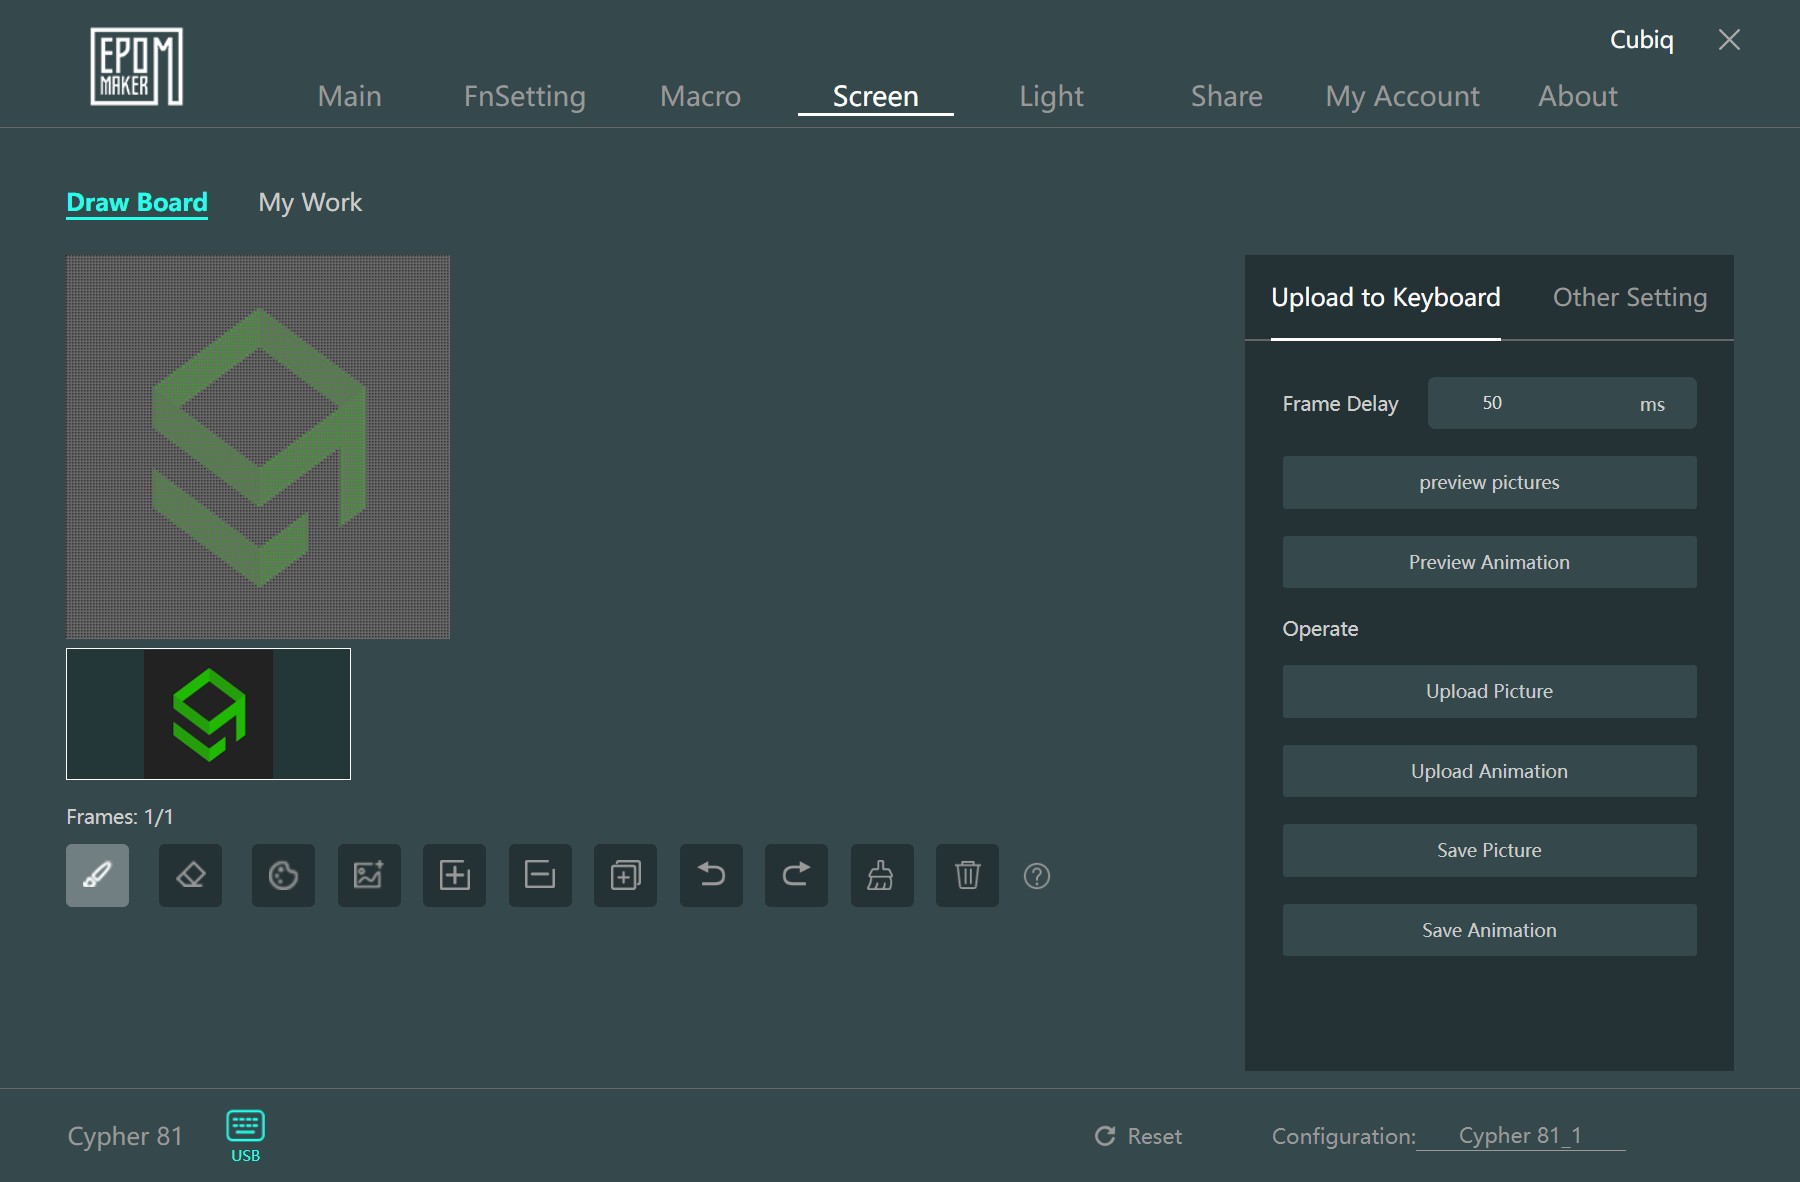Click the Reset circular arrow icon
The image size is (1800, 1182).
1105,1136
